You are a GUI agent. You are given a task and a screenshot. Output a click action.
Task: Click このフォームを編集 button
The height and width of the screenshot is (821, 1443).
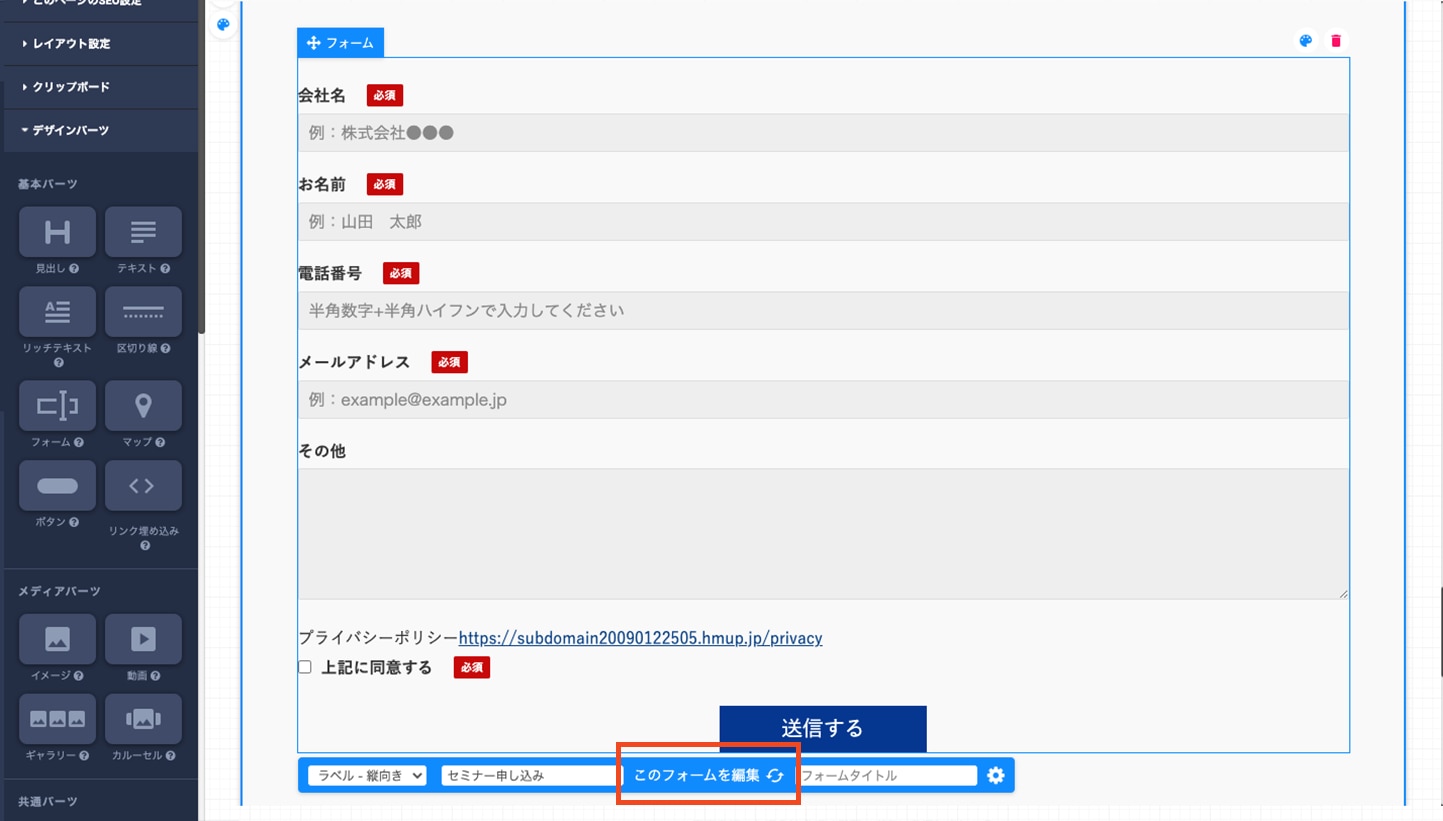point(708,775)
